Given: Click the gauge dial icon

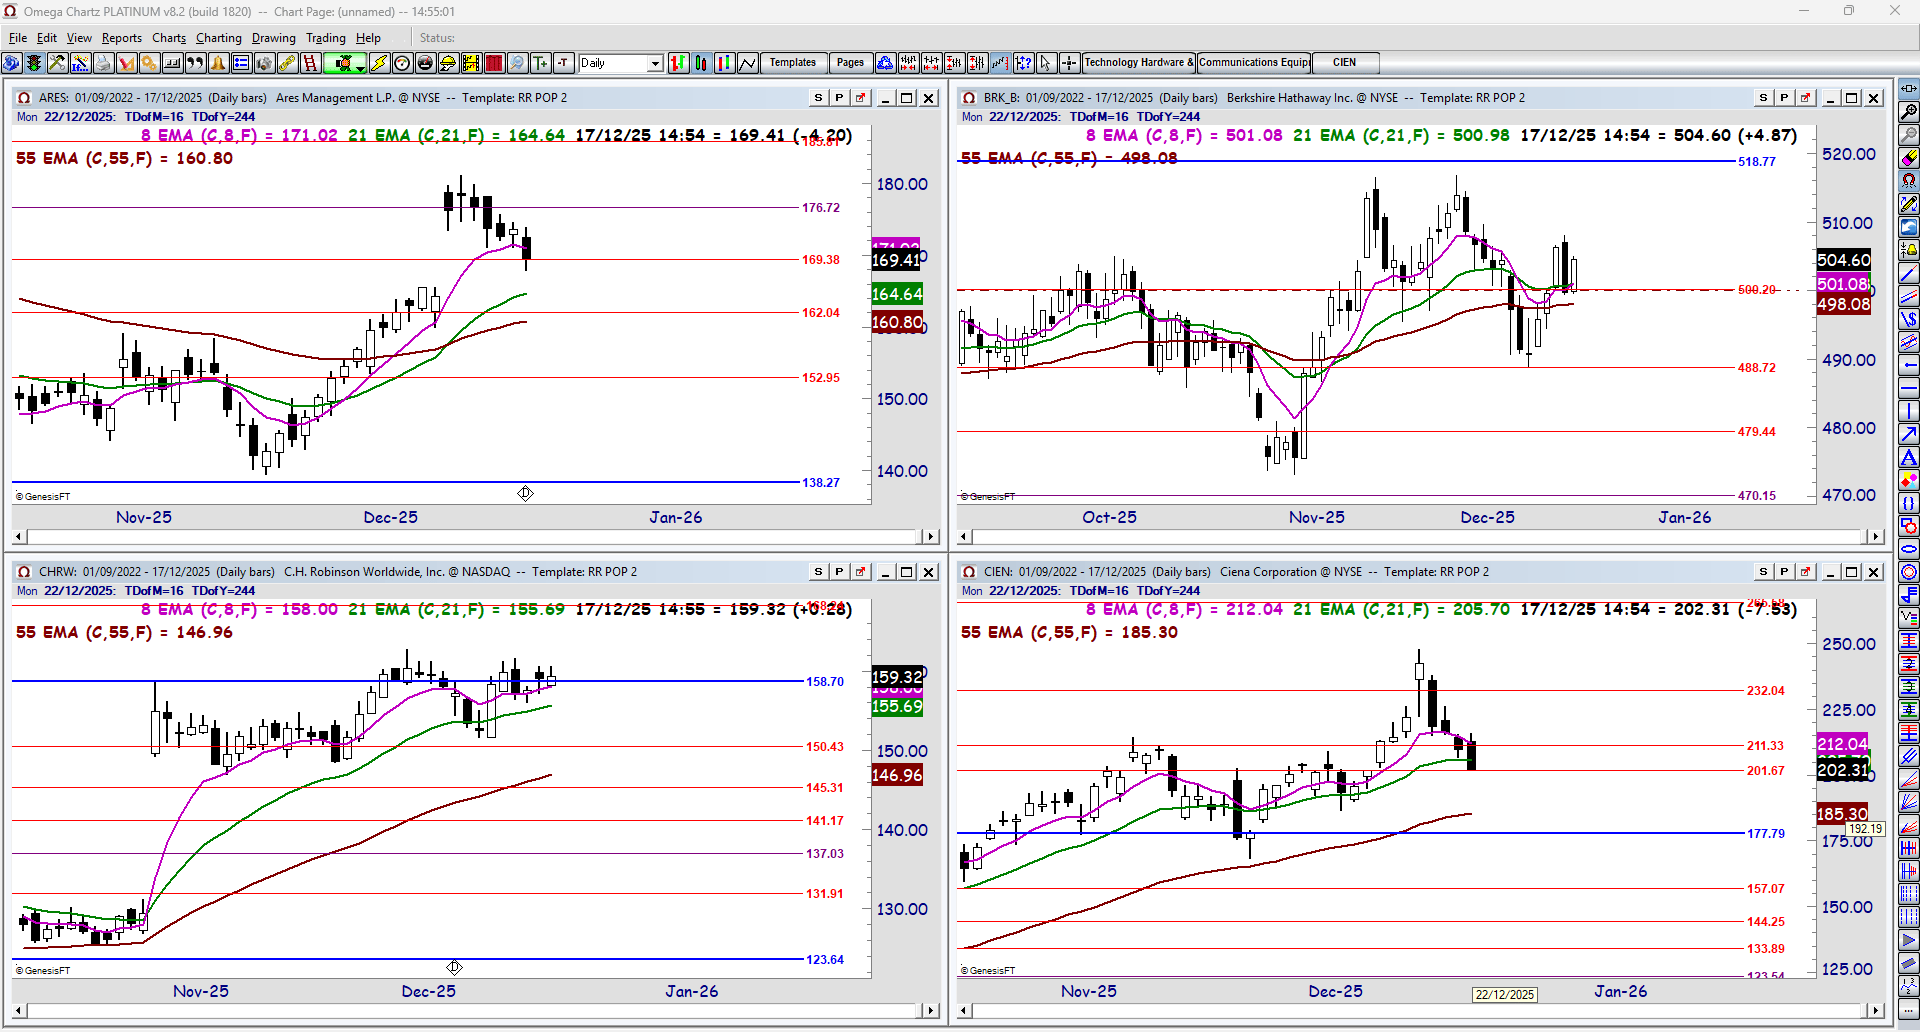Looking at the screenshot, I should click(x=402, y=63).
